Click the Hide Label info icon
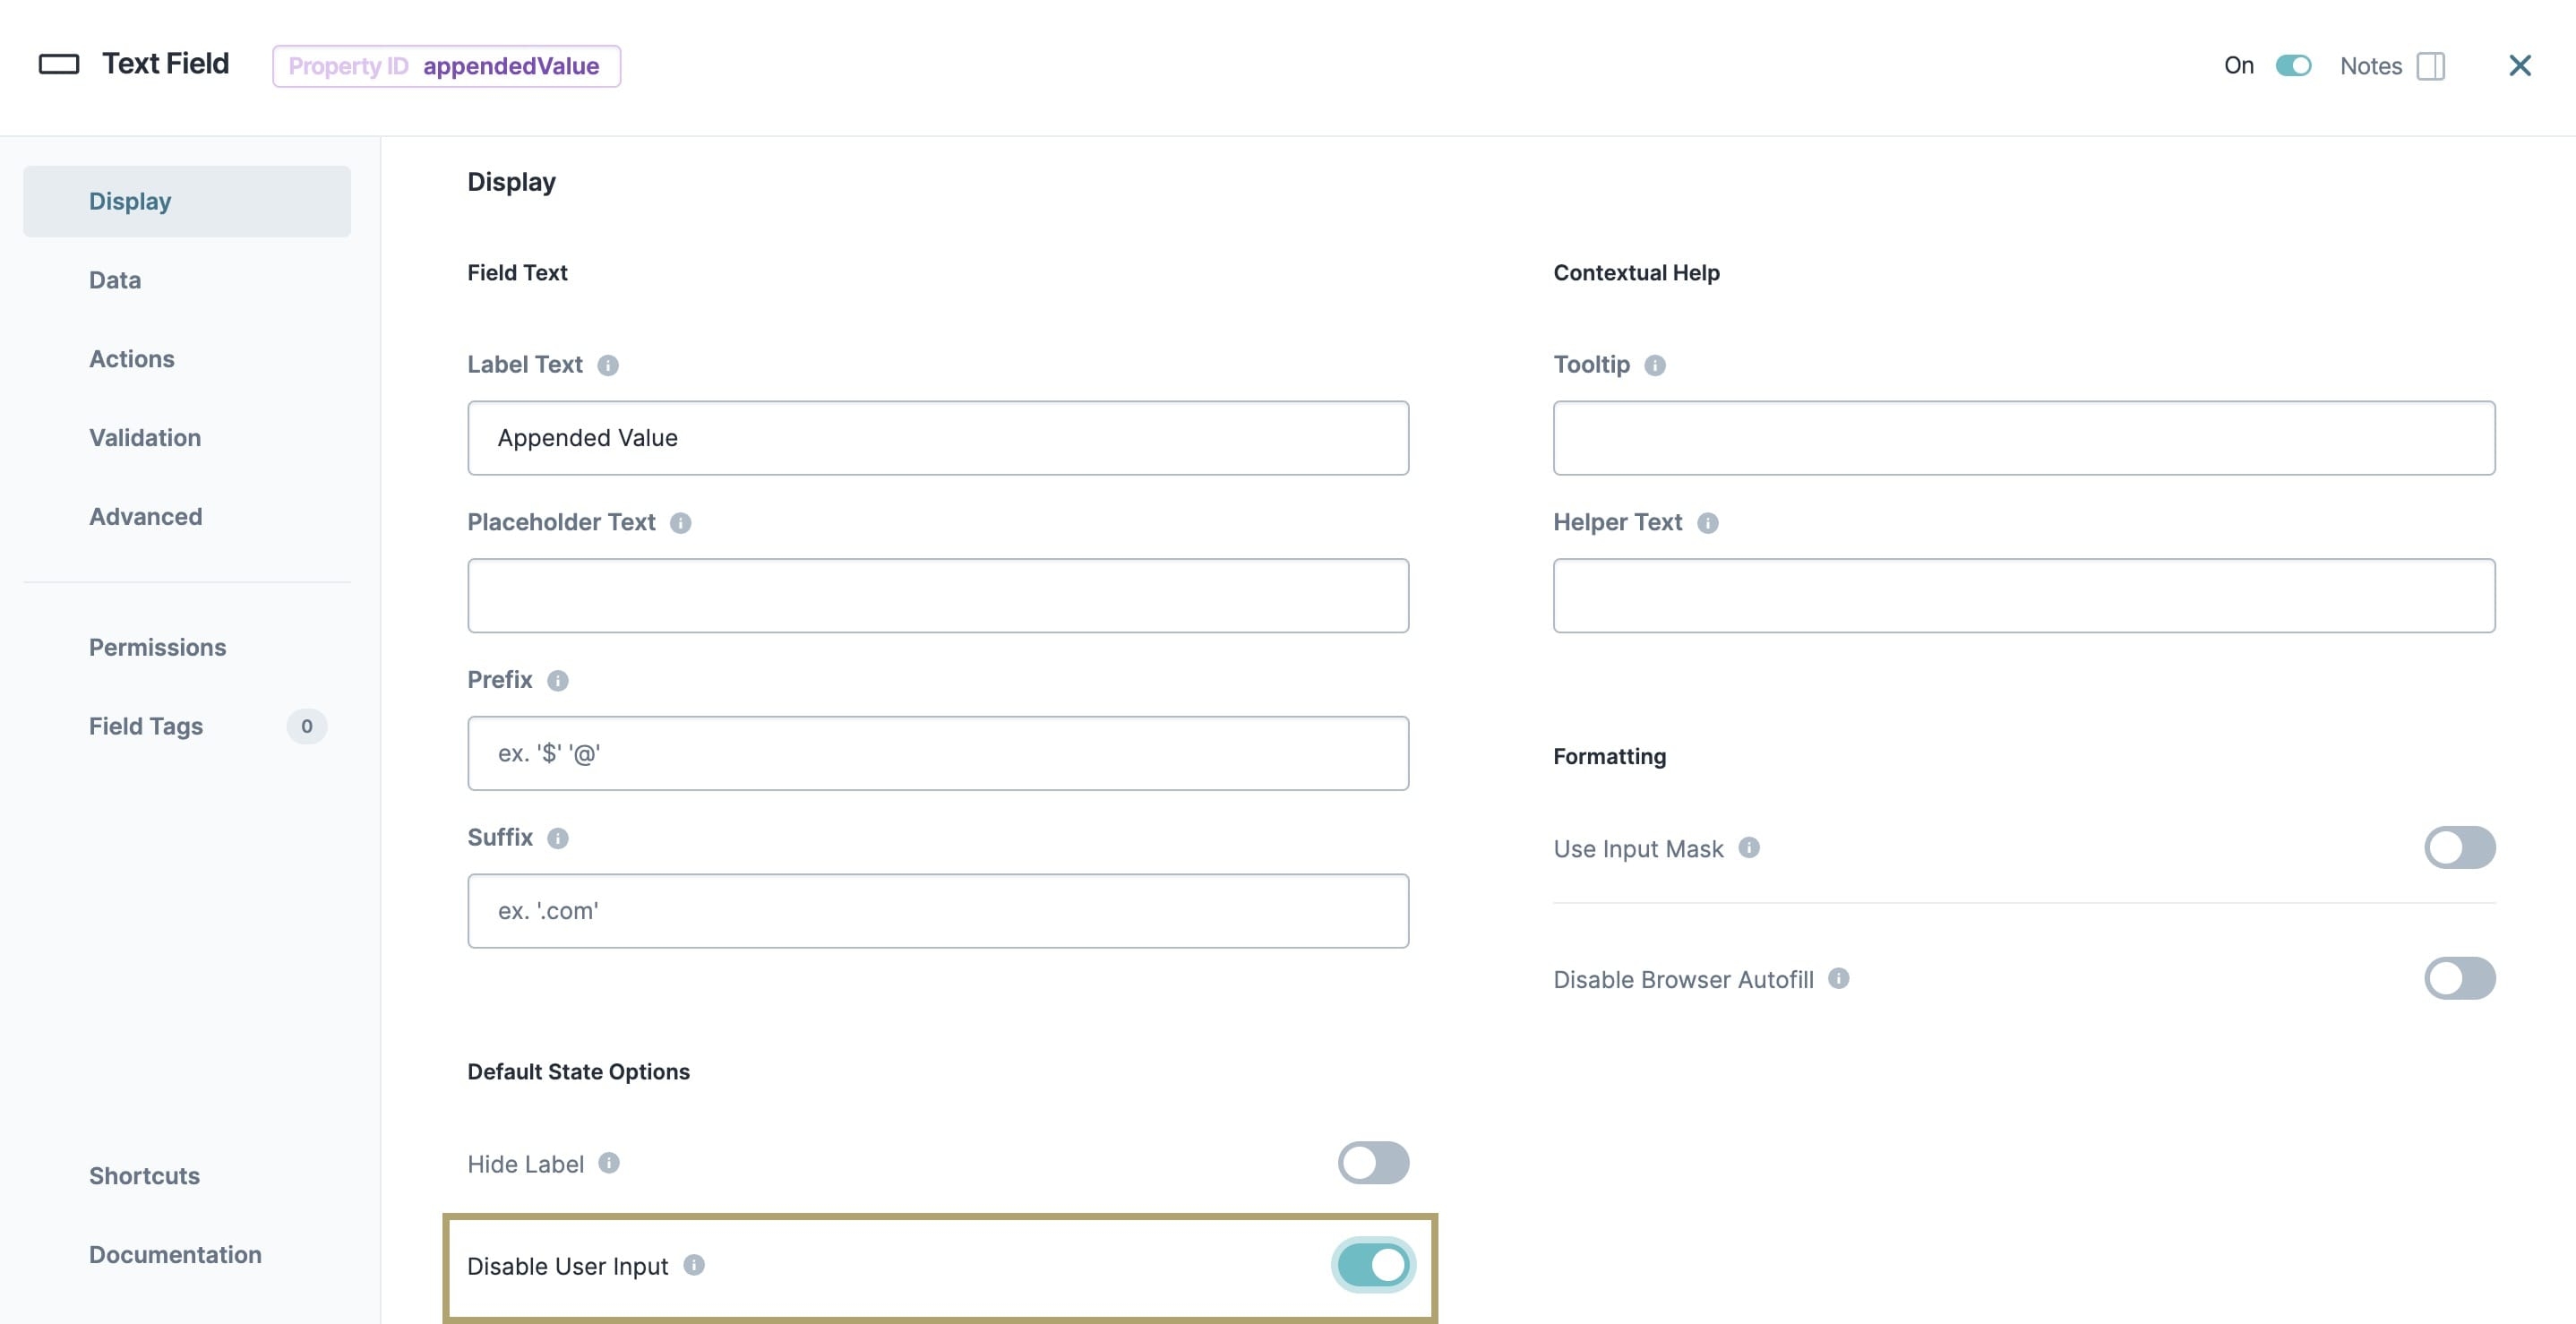 coord(609,1163)
